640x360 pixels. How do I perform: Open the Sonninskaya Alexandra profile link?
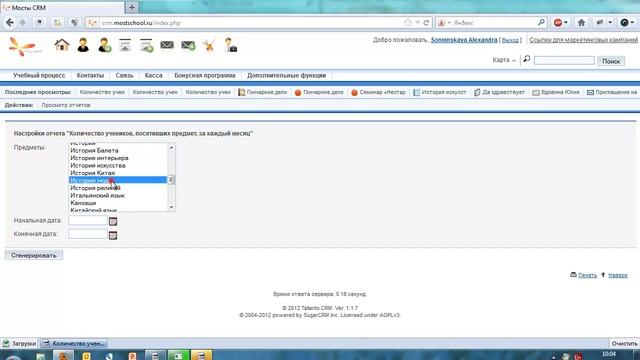point(464,40)
